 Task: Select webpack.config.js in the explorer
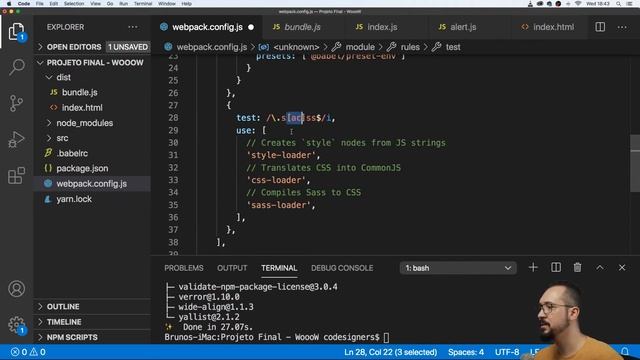tap(92, 184)
